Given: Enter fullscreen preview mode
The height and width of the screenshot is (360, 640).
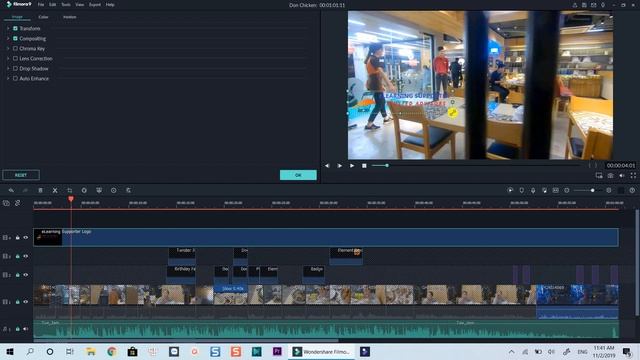Looking at the screenshot, I should pyautogui.click(x=633, y=176).
